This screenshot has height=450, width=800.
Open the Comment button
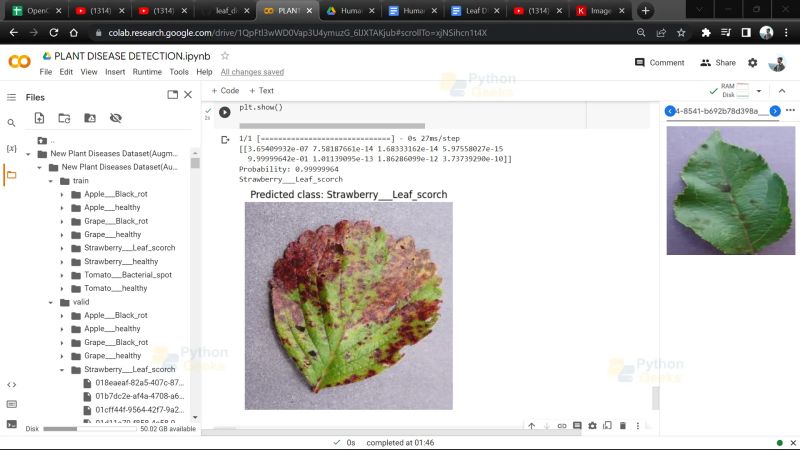coord(659,62)
